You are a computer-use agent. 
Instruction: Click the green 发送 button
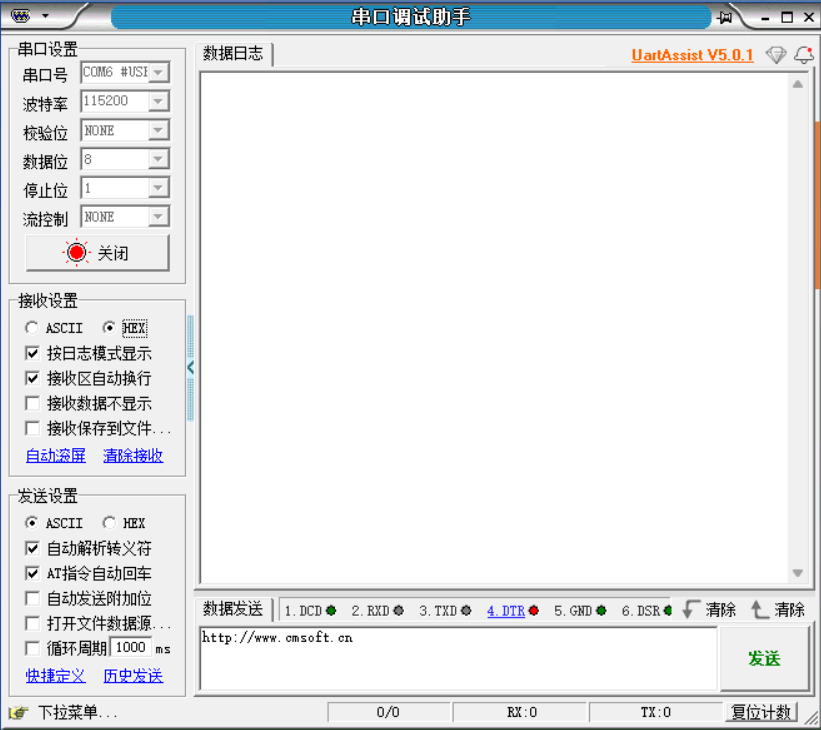(764, 658)
